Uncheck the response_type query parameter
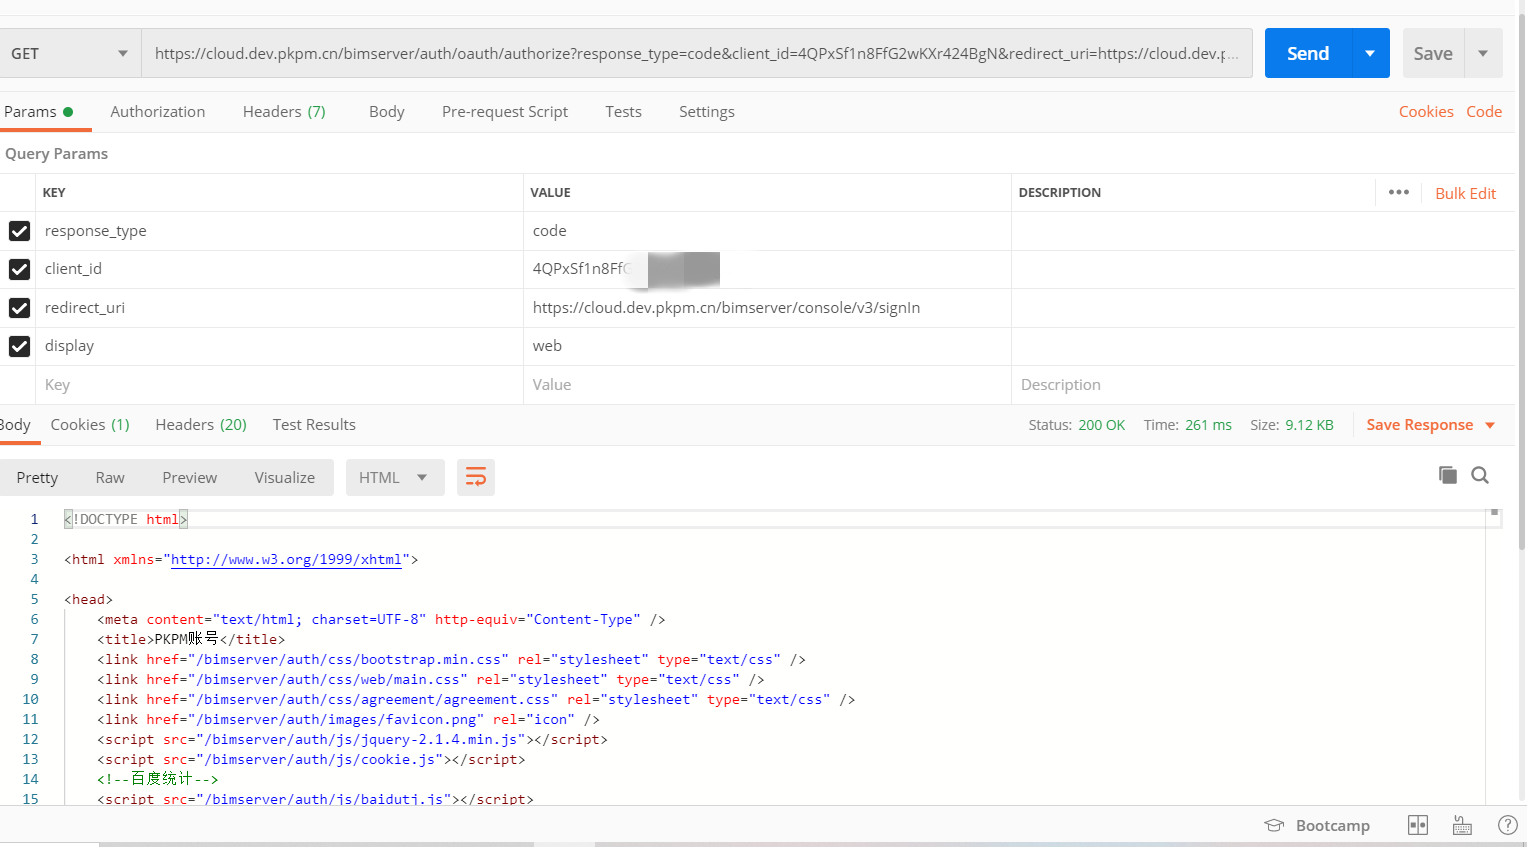 click(x=19, y=231)
